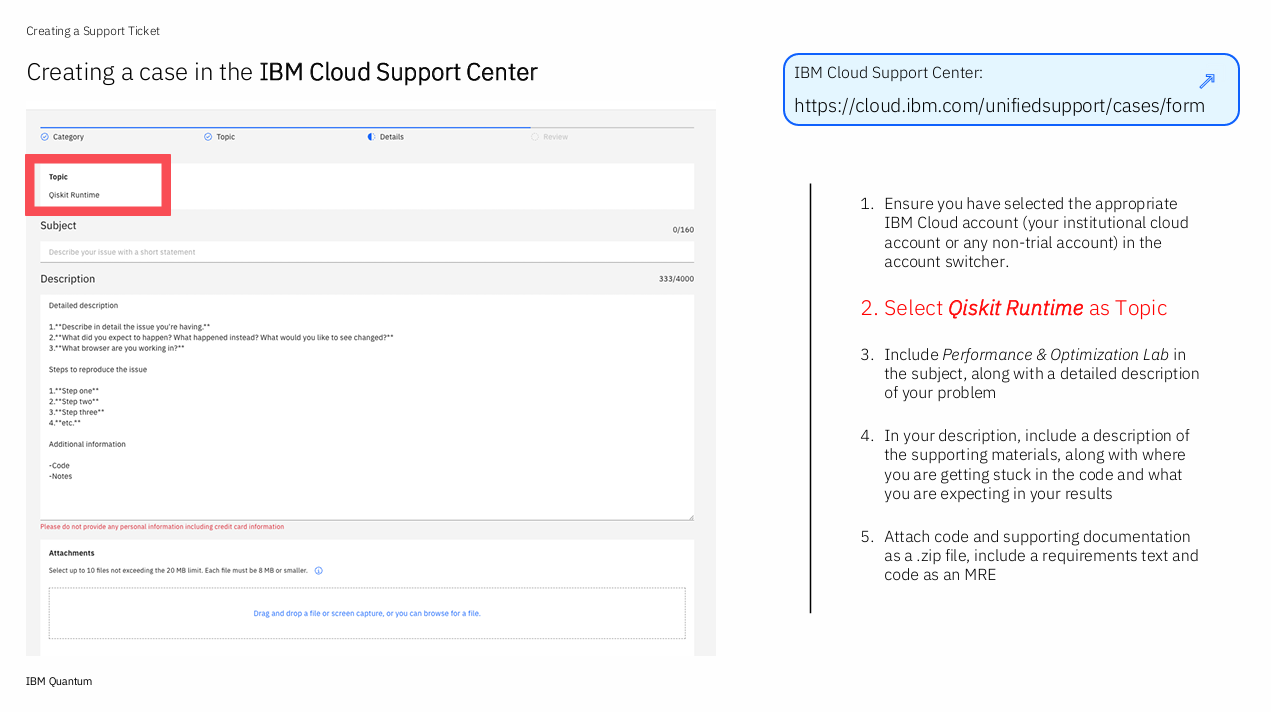Switch to the Topic step label
Screen dimensions: 1271x712
(x=226, y=137)
